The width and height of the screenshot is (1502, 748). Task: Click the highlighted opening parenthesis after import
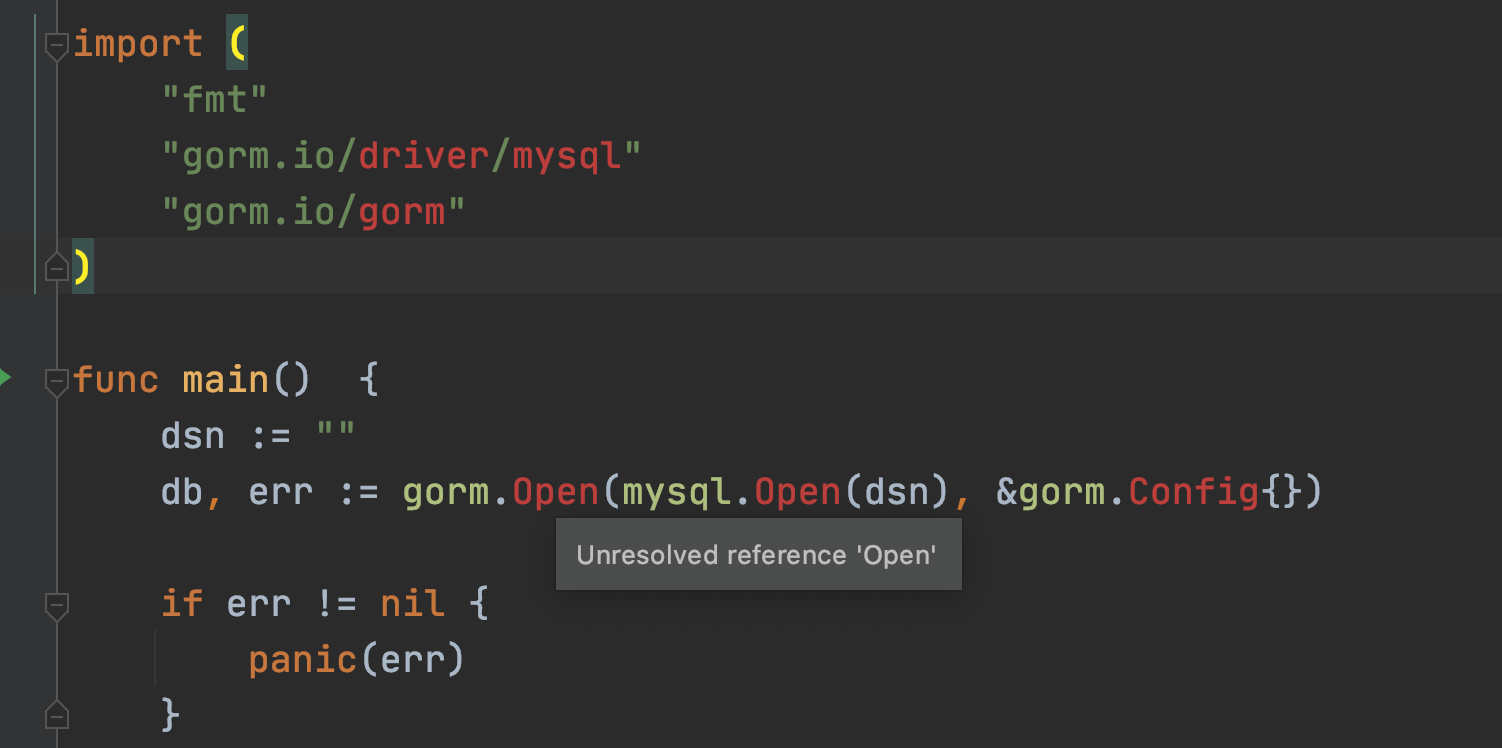(x=237, y=44)
